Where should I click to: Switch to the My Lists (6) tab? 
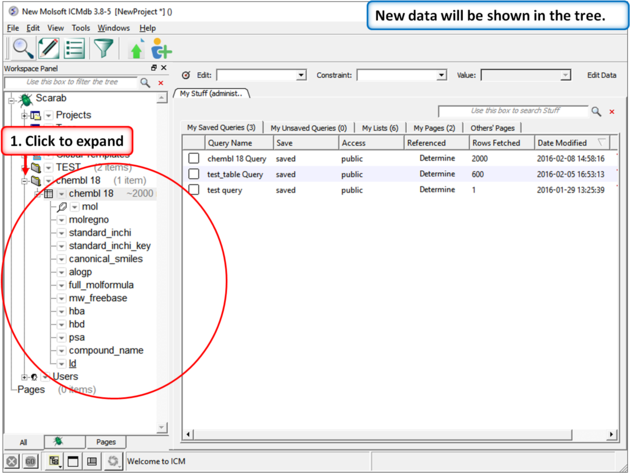(x=380, y=128)
